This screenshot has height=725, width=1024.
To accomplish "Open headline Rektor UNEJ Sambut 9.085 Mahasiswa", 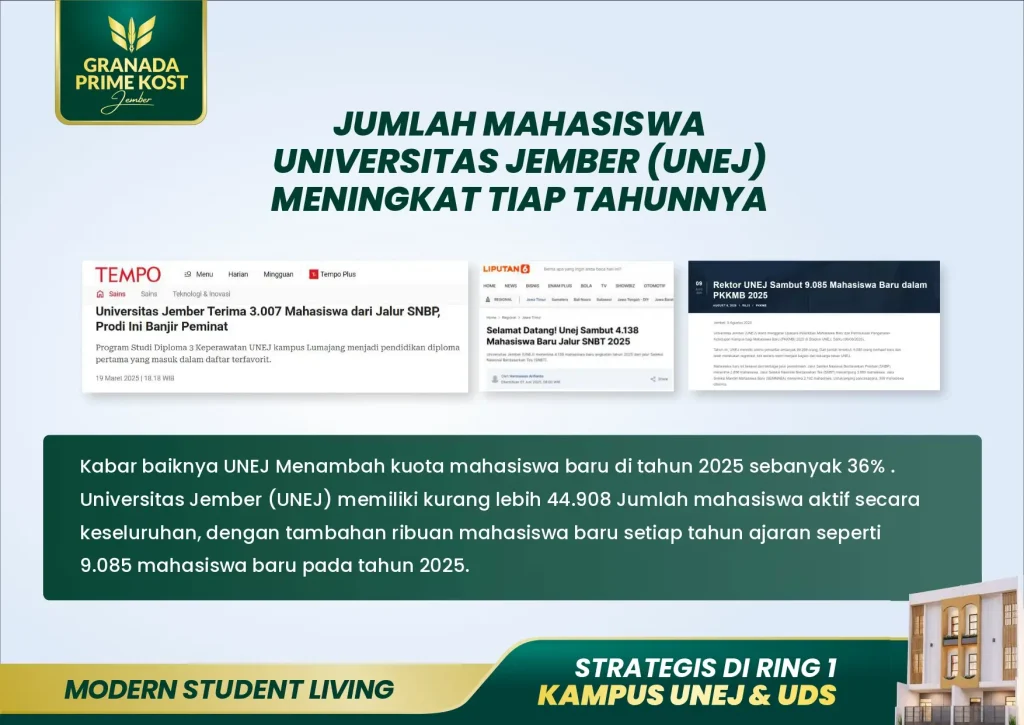I will (x=819, y=290).
